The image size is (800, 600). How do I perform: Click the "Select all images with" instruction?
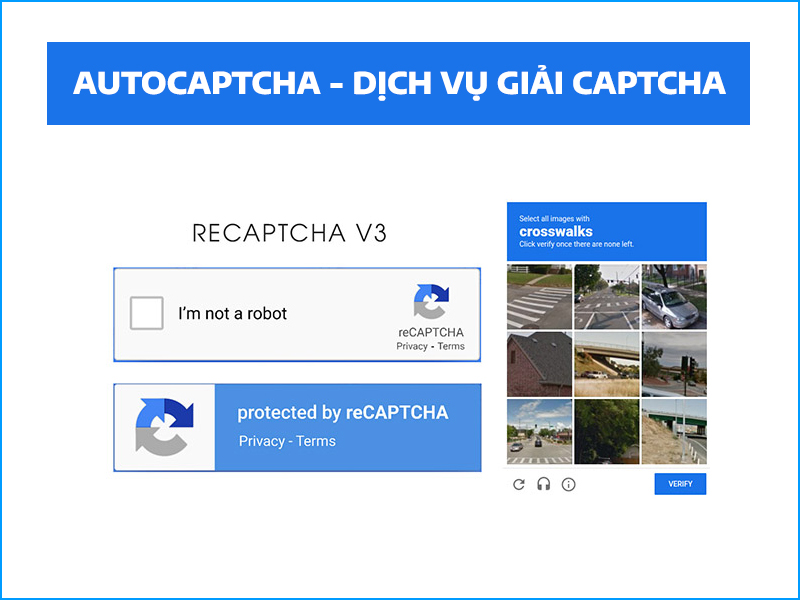click(x=554, y=218)
